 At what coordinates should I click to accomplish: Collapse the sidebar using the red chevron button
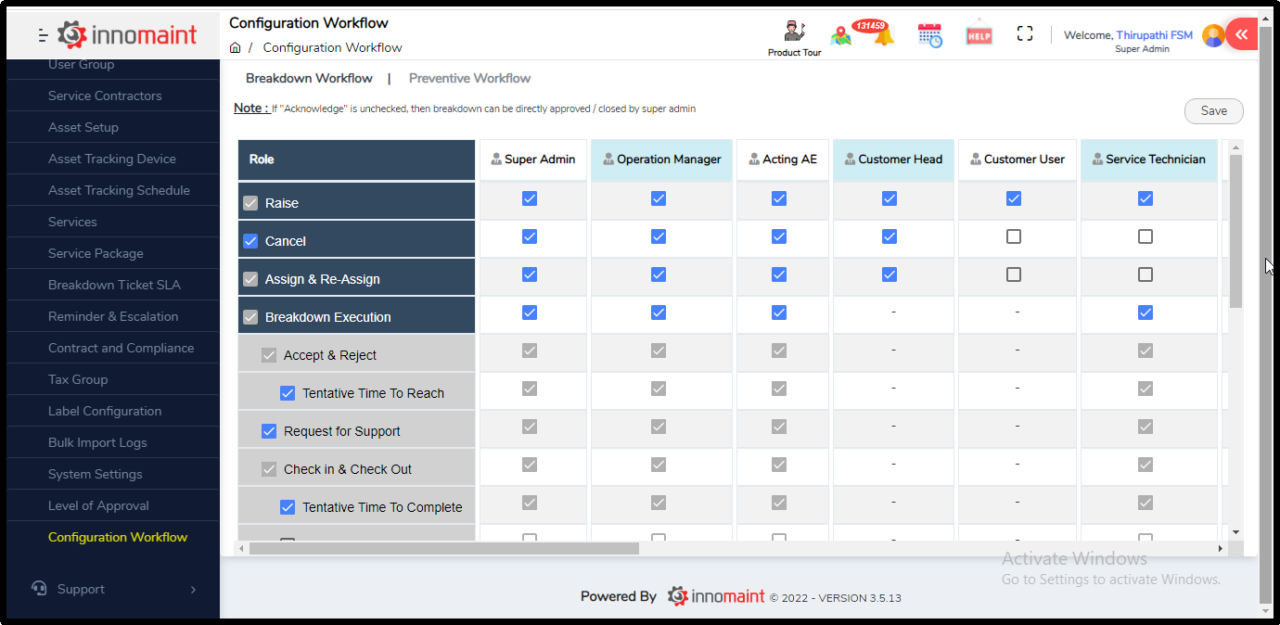tap(1241, 33)
